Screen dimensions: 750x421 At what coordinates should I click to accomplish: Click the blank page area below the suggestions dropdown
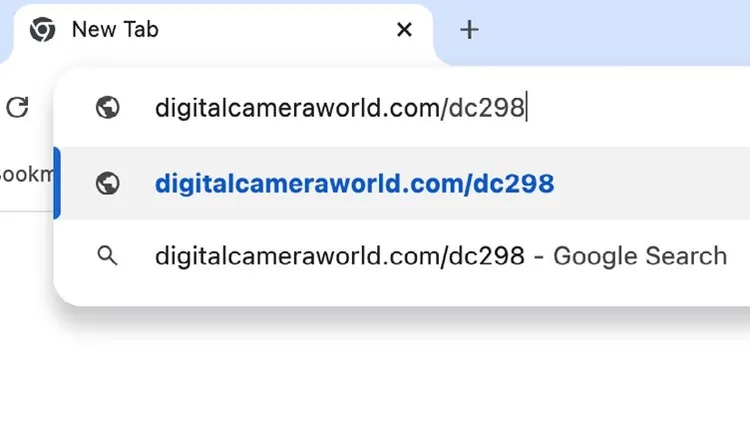click(x=375, y=373)
